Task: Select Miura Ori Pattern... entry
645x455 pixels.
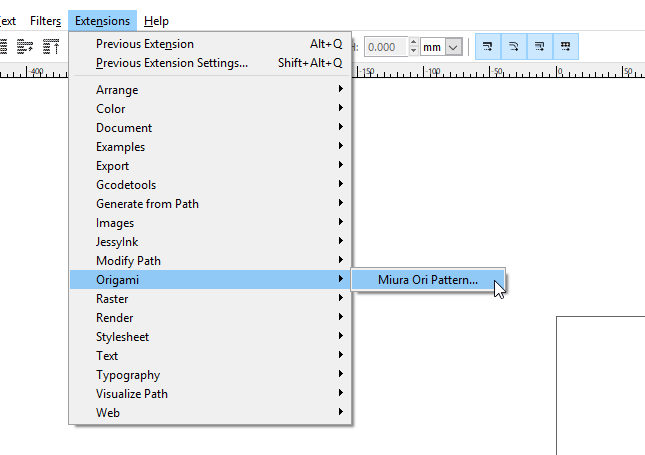Action: click(x=428, y=280)
